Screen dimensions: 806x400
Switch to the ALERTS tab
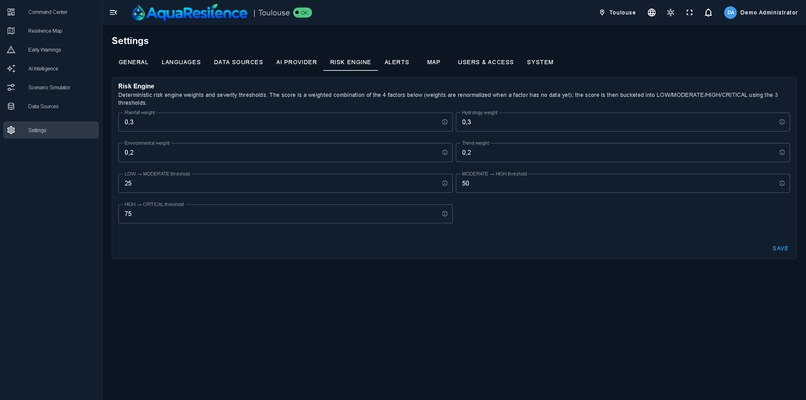point(397,62)
